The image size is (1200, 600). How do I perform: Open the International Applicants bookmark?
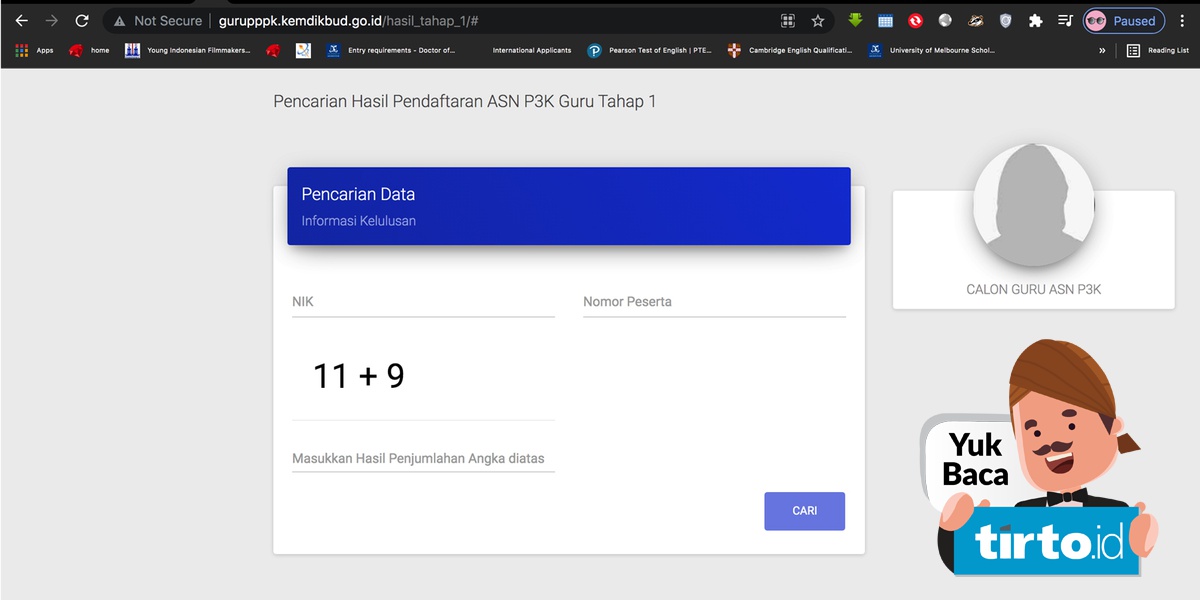tap(531, 50)
